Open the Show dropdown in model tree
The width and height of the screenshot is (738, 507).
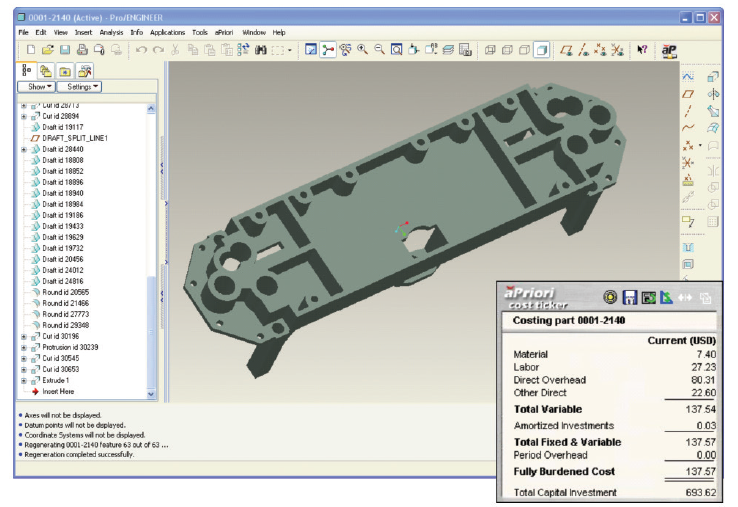tap(36, 87)
